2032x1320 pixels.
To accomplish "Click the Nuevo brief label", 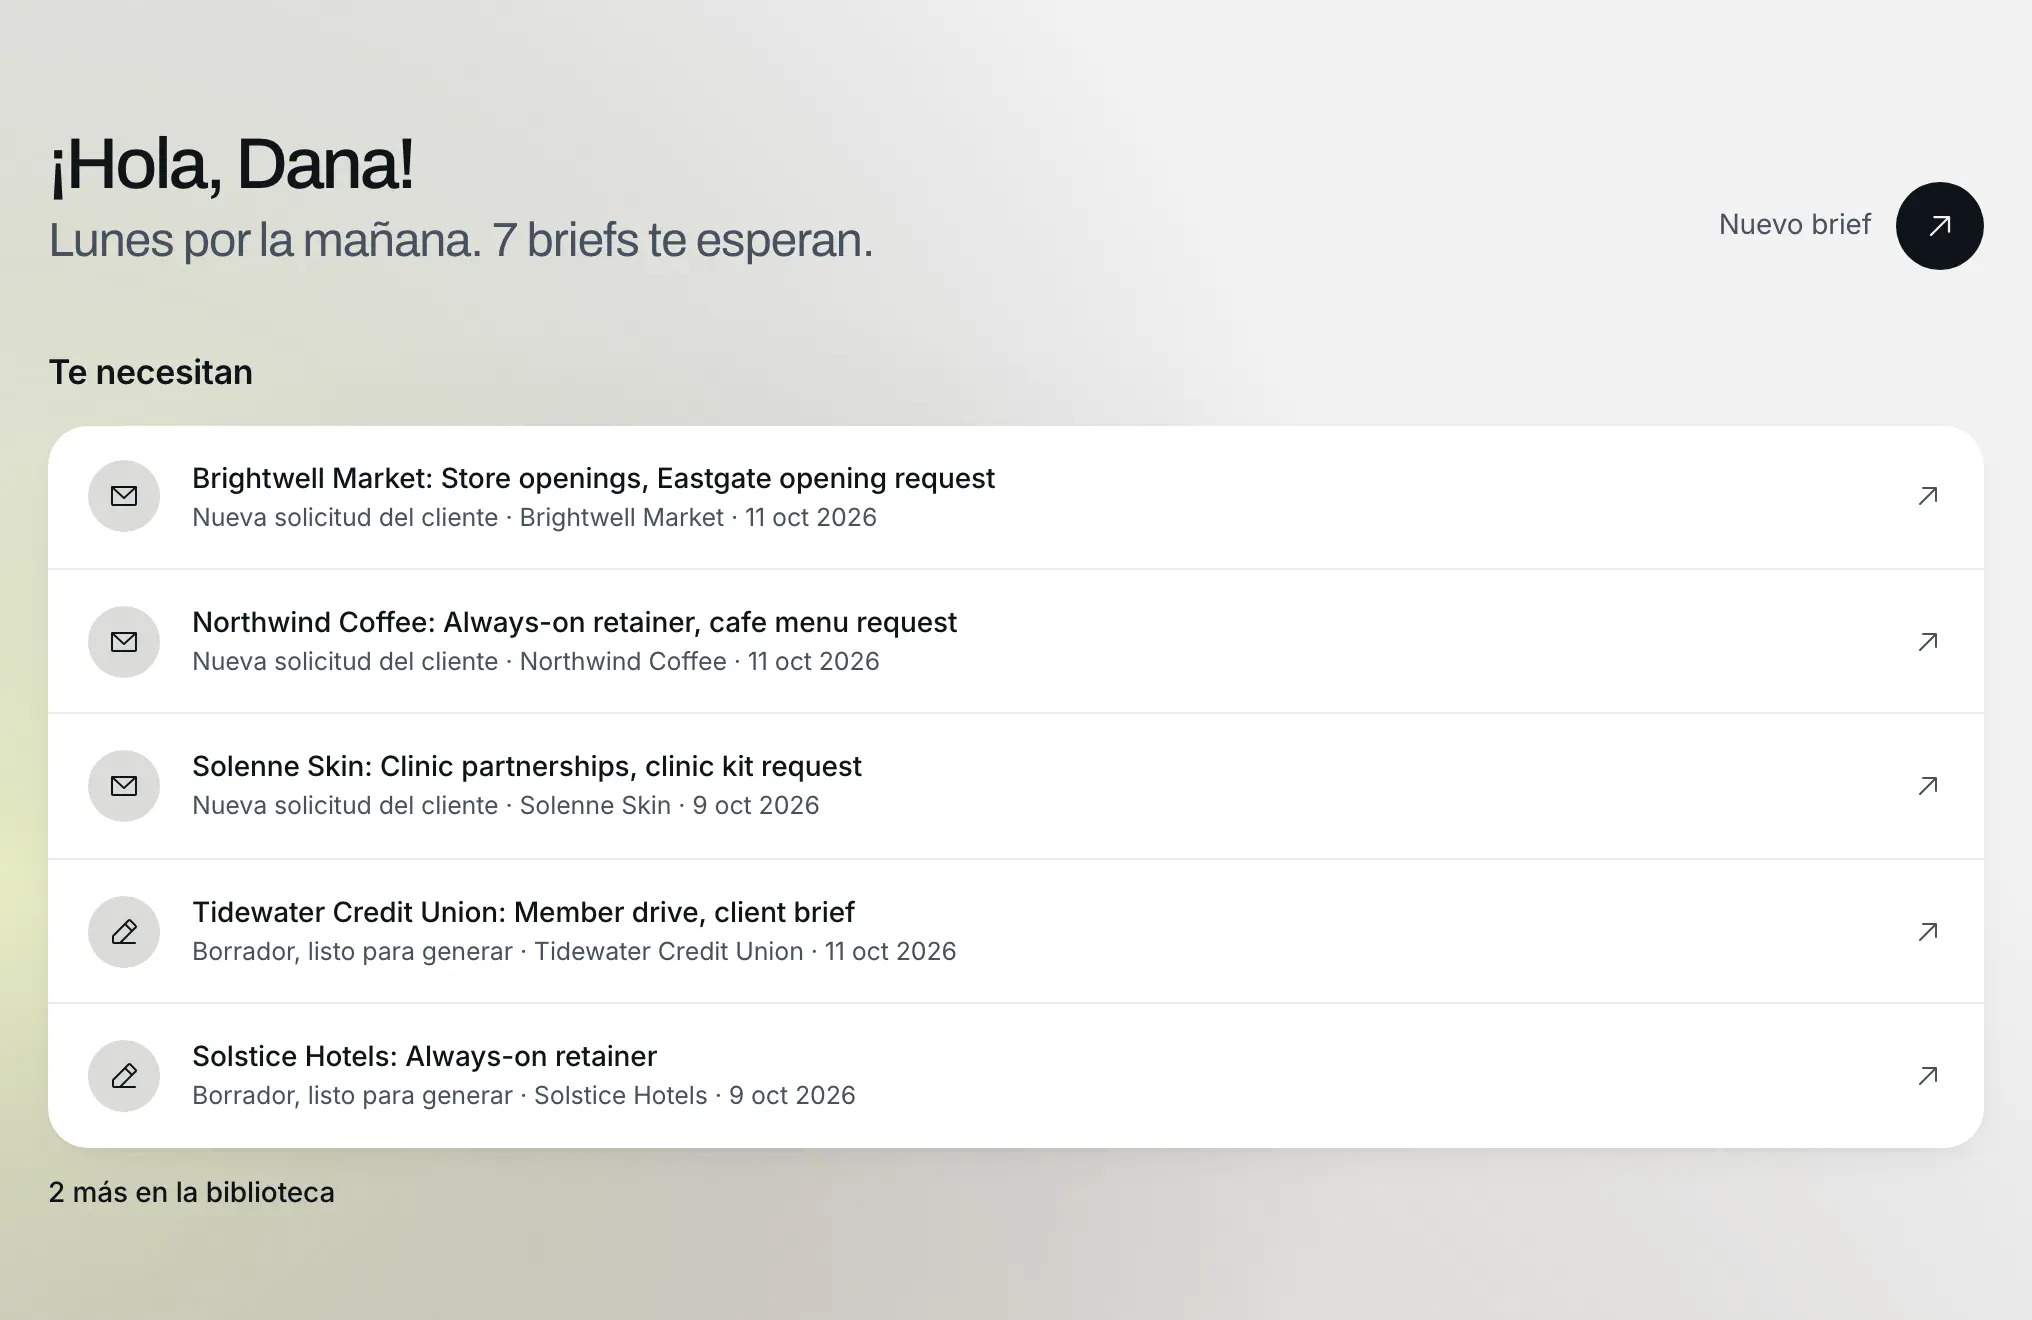I will [1794, 224].
